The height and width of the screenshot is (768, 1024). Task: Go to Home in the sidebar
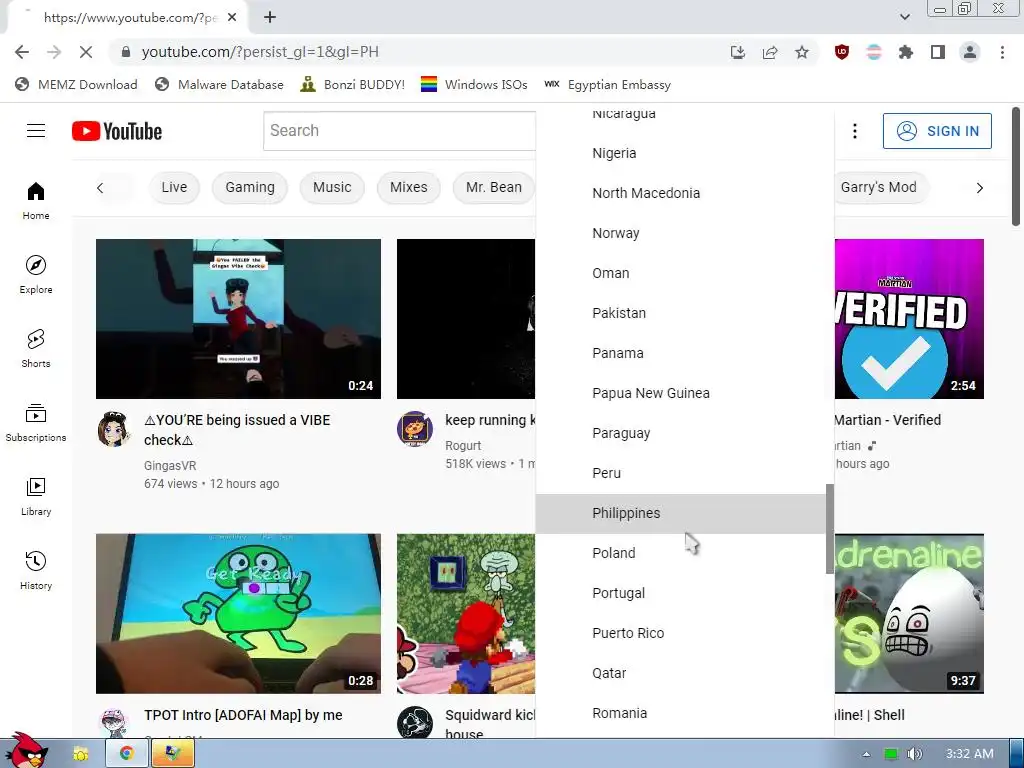36,200
